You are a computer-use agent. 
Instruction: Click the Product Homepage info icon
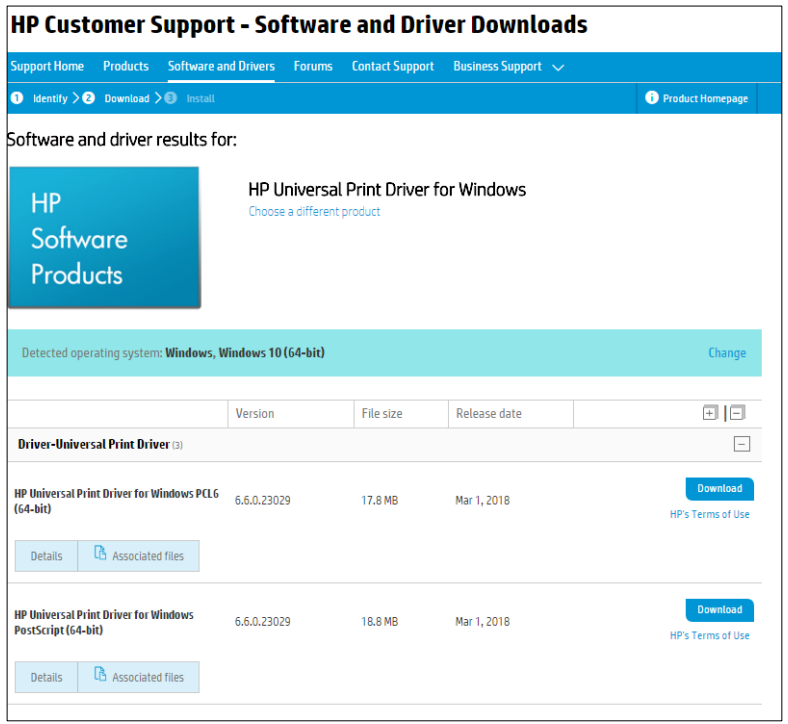pyautogui.click(x=652, y=97)
